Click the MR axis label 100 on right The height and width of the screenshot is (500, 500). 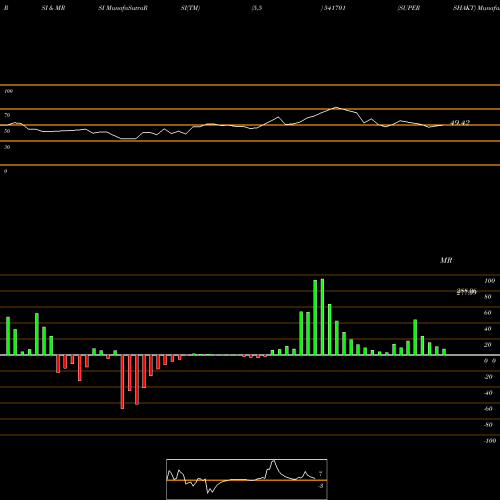[x=489, y=281]
